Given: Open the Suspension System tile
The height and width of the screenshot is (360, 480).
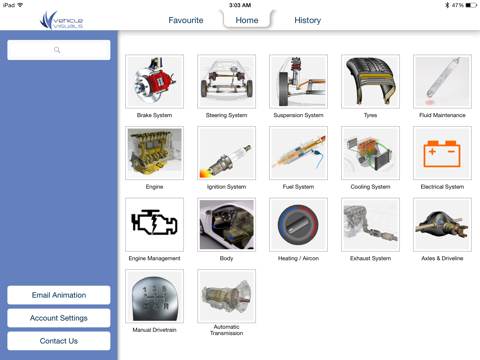Looking at the screenshot, I should tap(298, 82).
